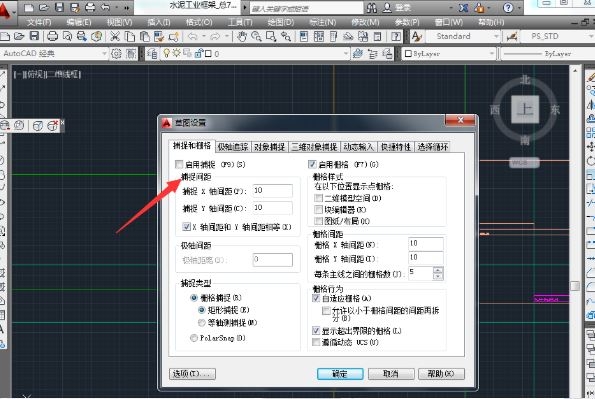Uncheck the 启用栅格 (F7) checkbox
This screenshot has height=399, width=595.
(x=312, y=164)
